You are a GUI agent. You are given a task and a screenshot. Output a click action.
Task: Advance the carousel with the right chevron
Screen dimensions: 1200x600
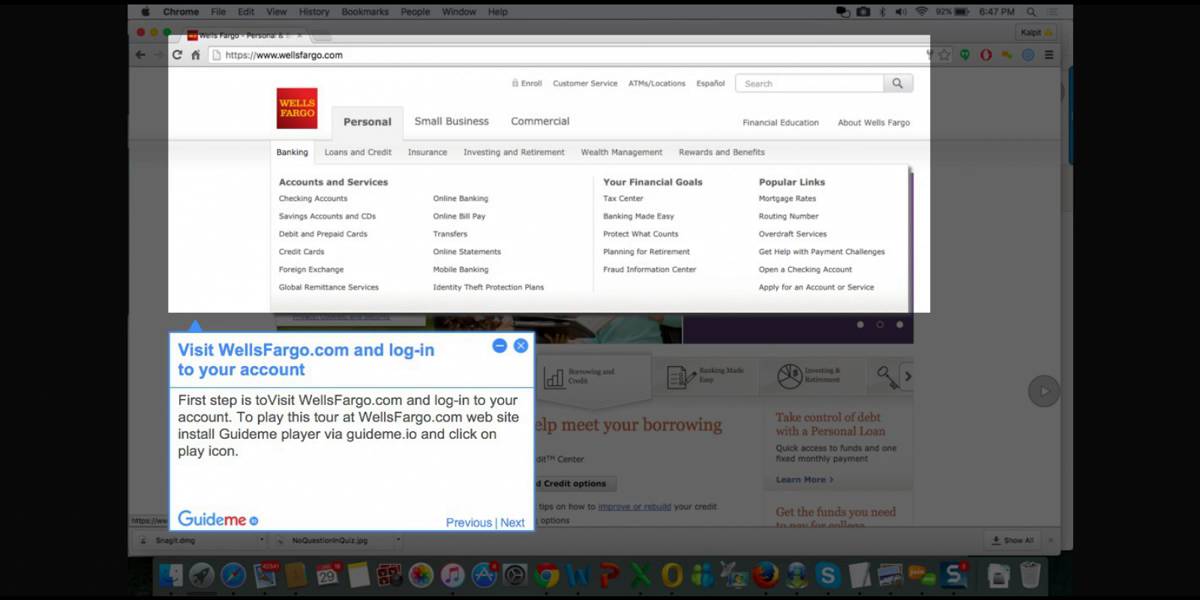click(x=908, y=377)
